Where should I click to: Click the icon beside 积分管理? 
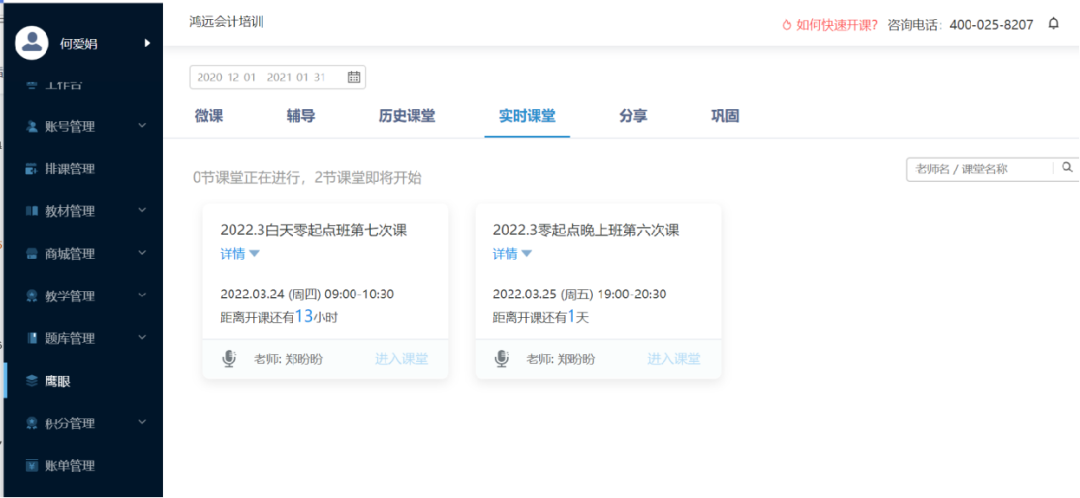(31, 422)
